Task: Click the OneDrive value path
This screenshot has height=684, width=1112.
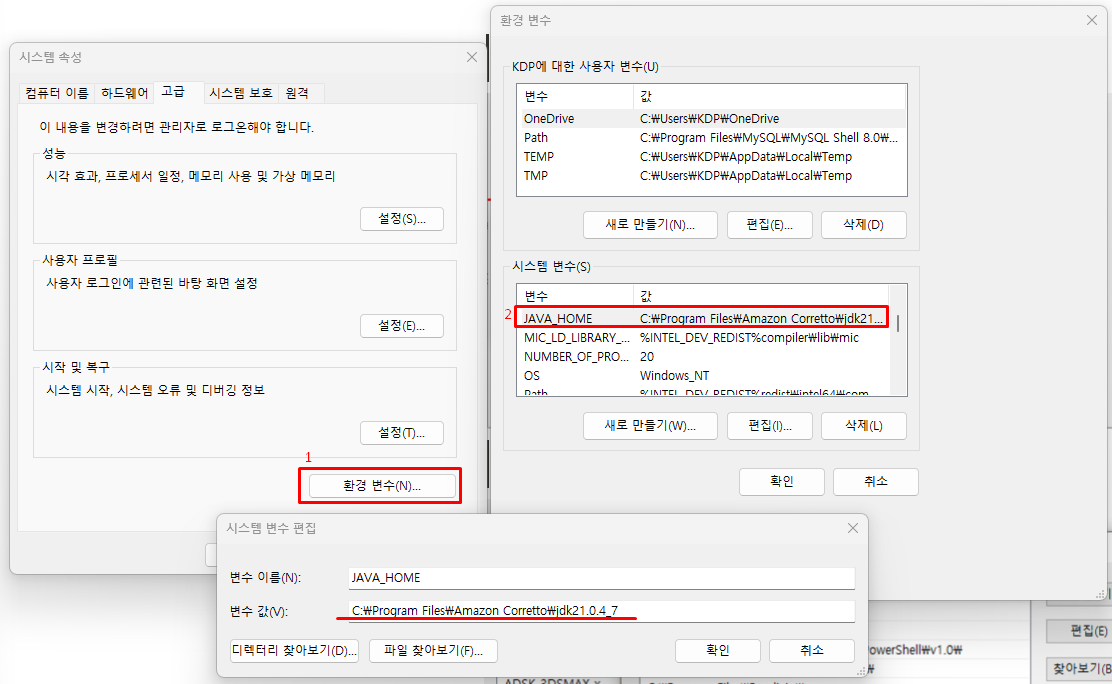Action: 709,118
